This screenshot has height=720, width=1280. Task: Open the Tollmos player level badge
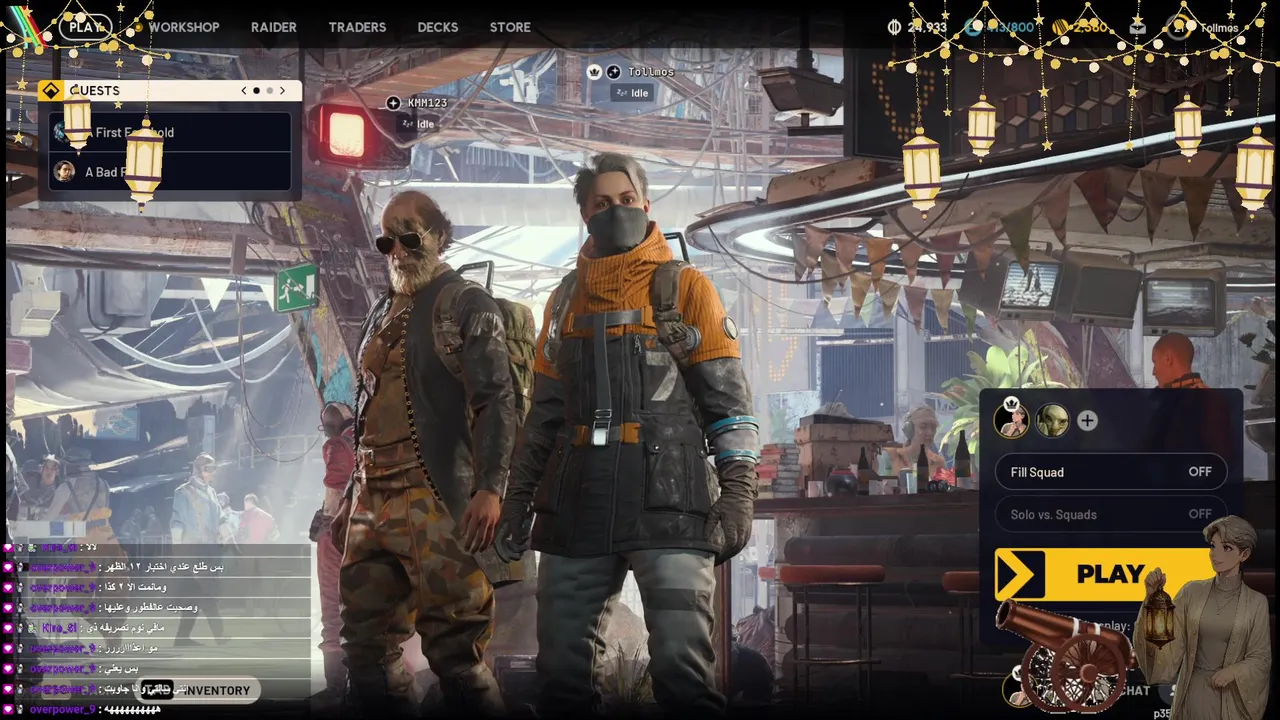pos(1178,27)
